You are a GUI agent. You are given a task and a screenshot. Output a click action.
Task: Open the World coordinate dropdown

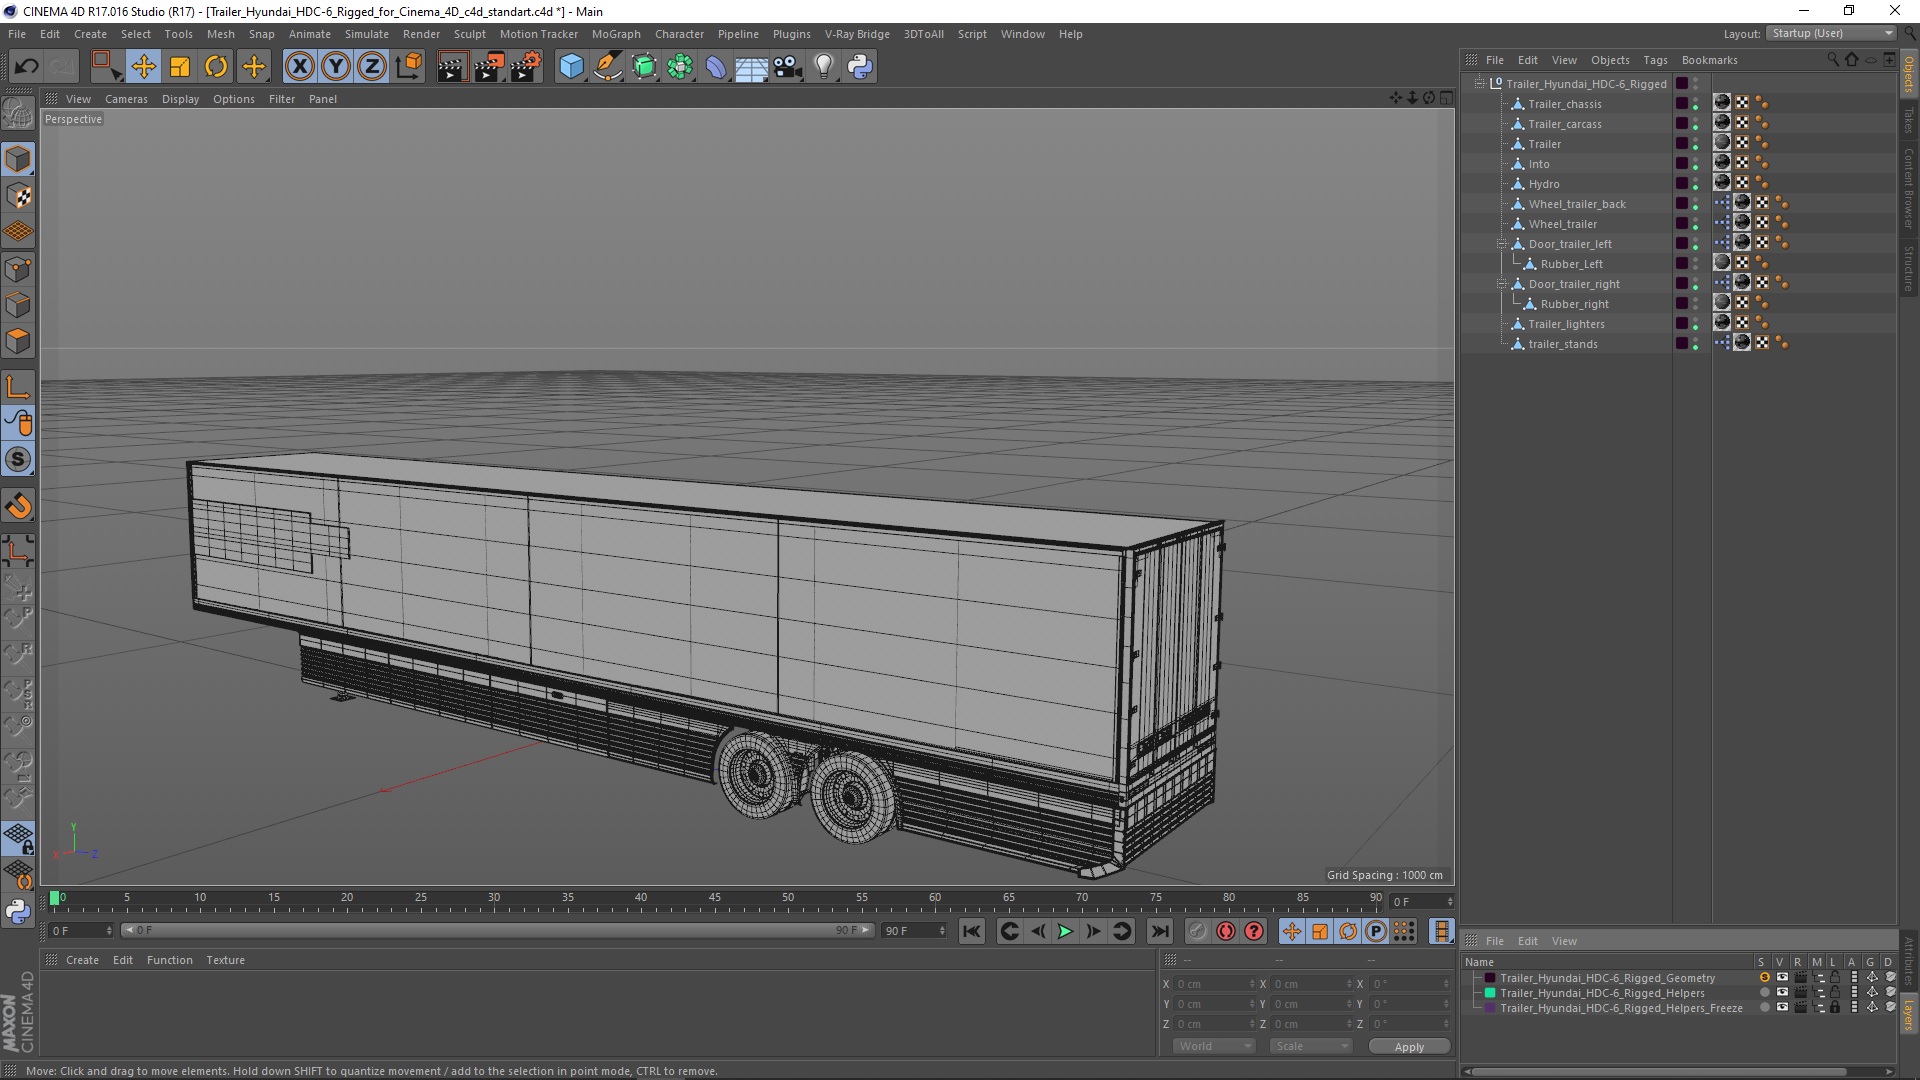click(1213, 1046)
